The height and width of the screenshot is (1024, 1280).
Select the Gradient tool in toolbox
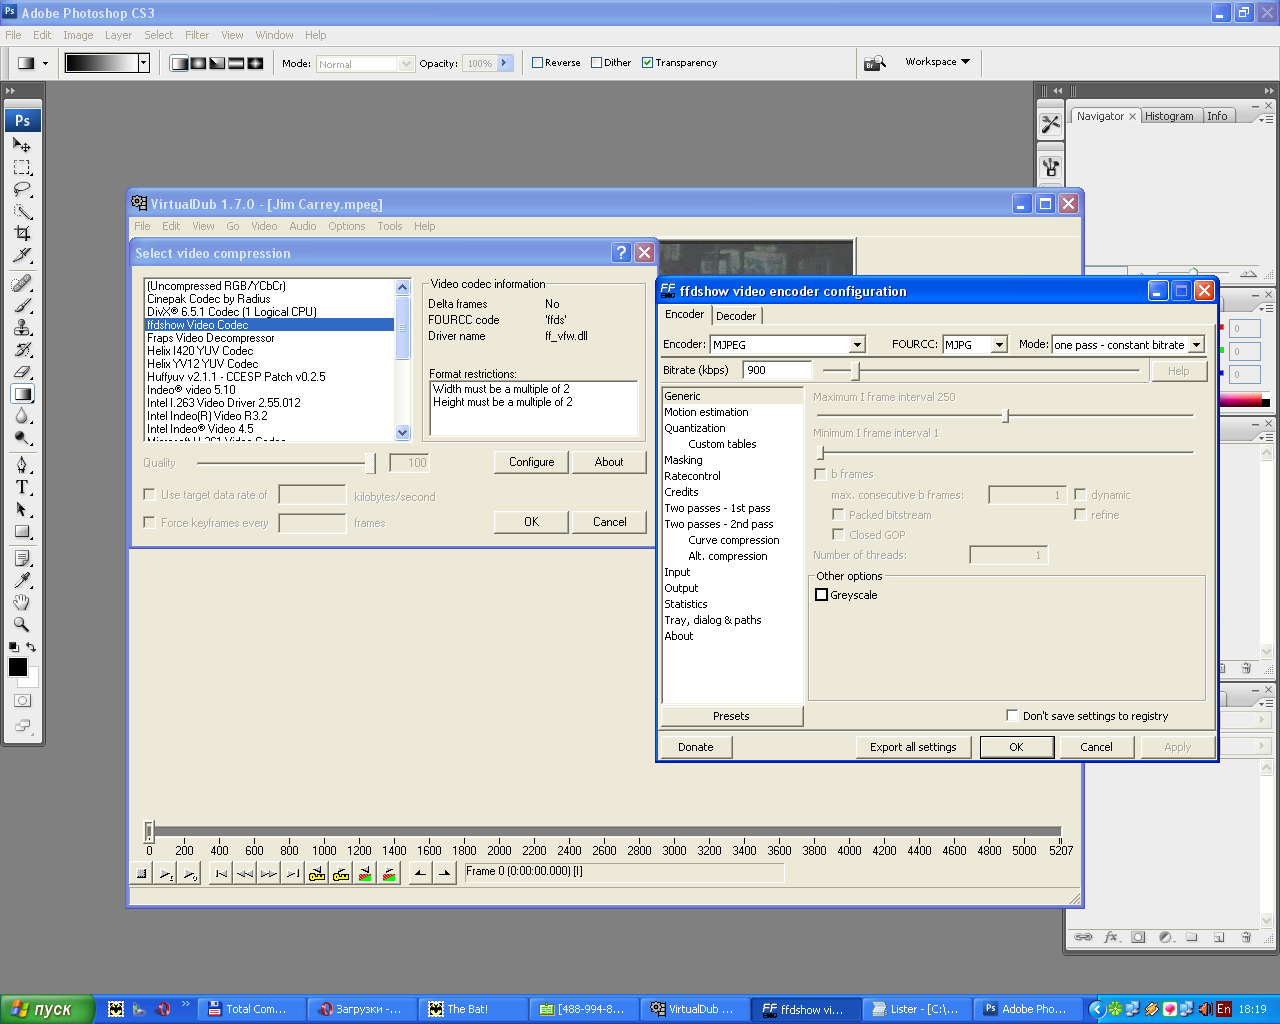[22, 393]
